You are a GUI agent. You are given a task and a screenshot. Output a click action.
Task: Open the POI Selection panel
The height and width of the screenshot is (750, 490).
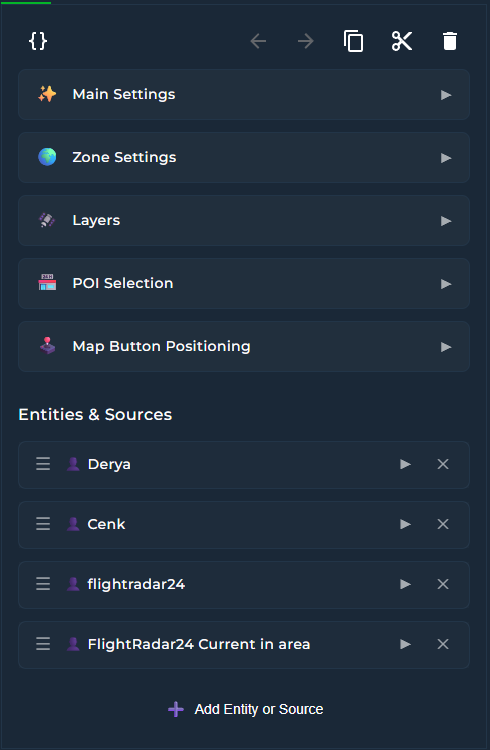pos(244,284)
